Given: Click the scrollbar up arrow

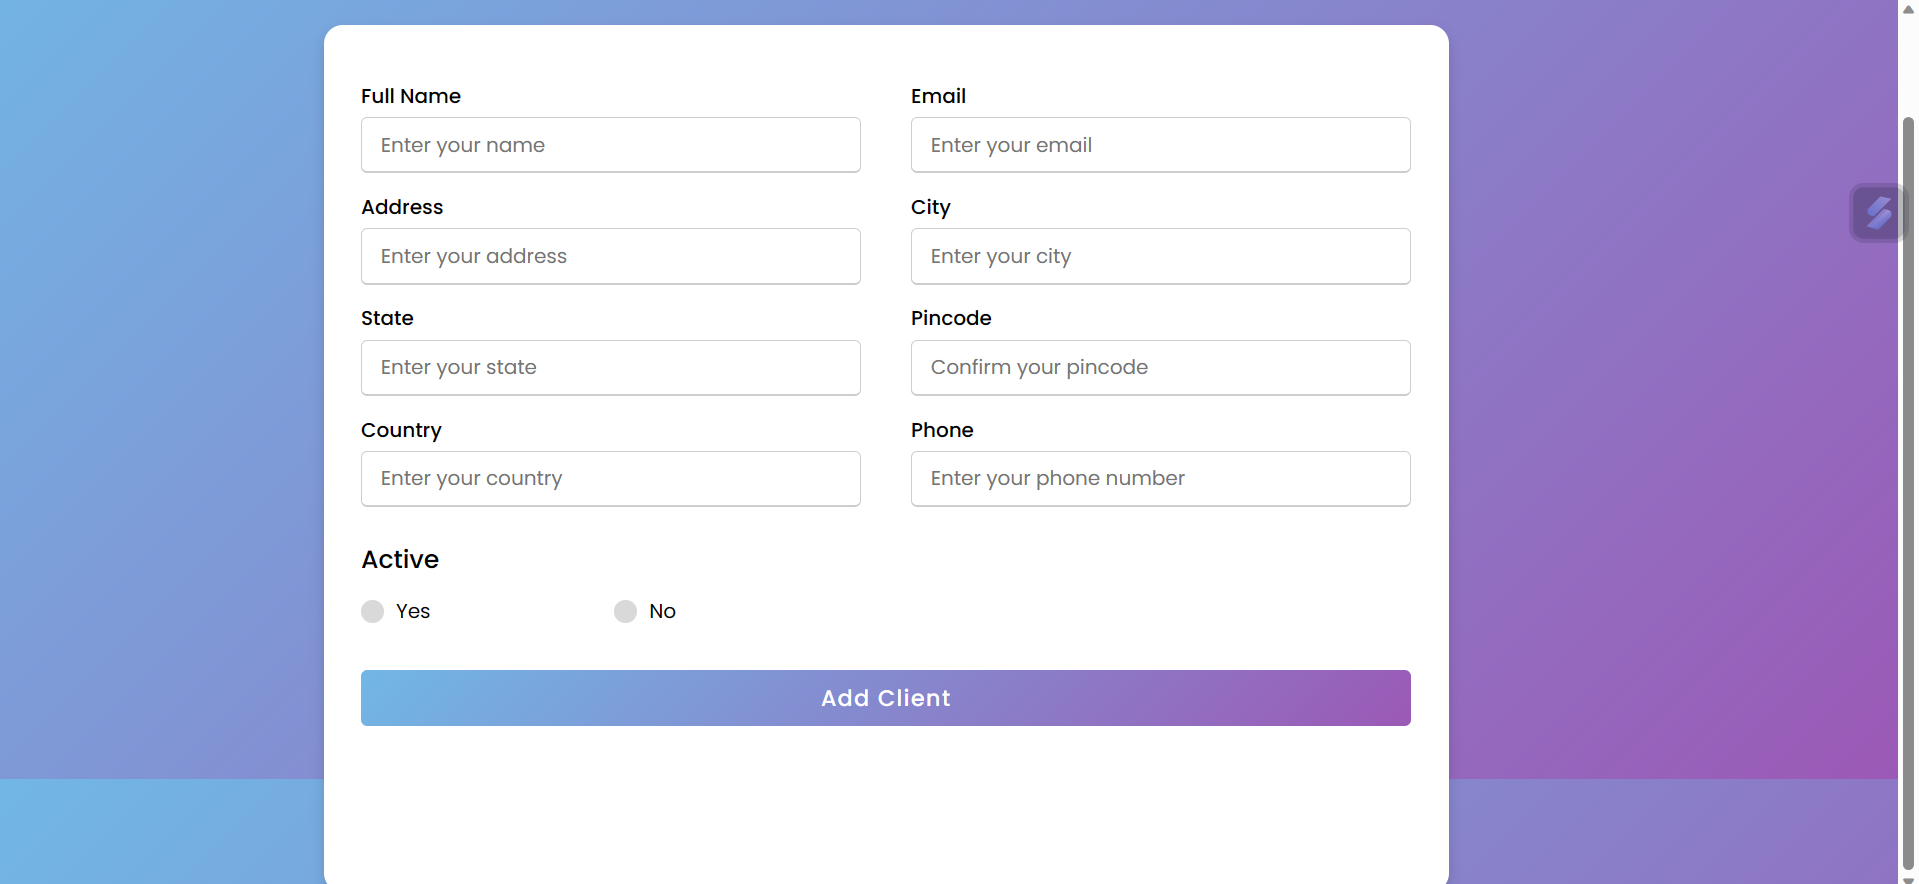Looking at the screenshot, I should 1908,8.
